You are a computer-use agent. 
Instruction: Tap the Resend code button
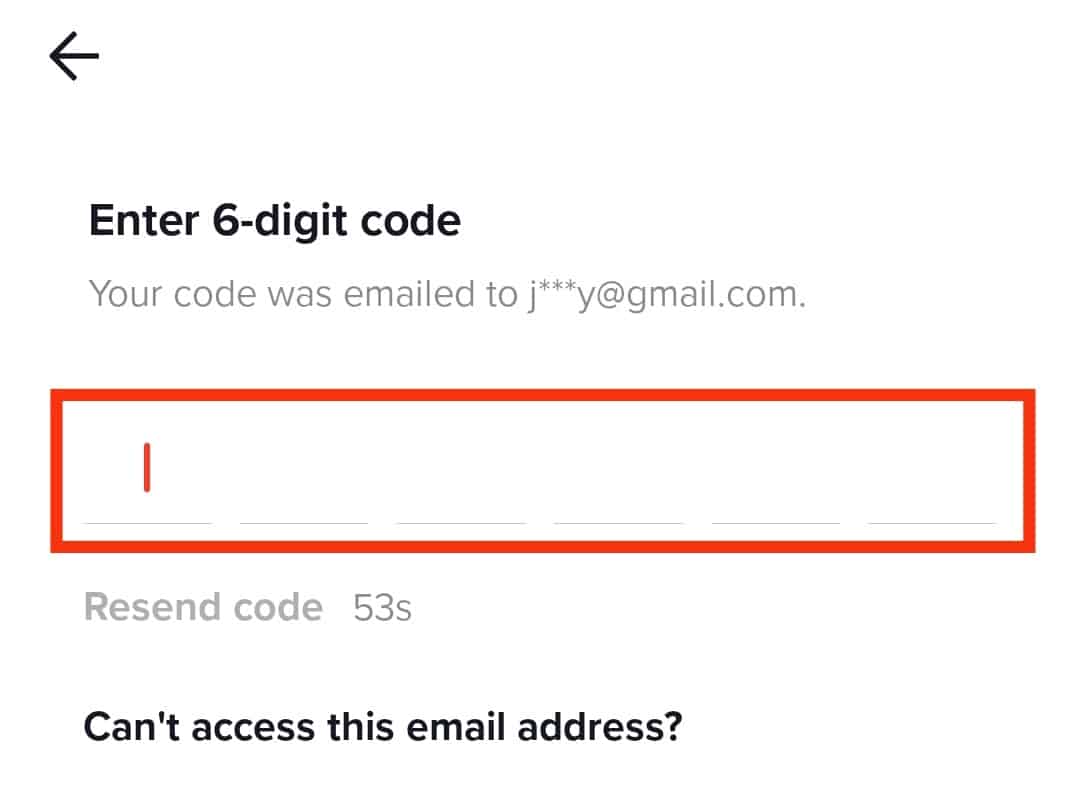click(x=203, y=607)
